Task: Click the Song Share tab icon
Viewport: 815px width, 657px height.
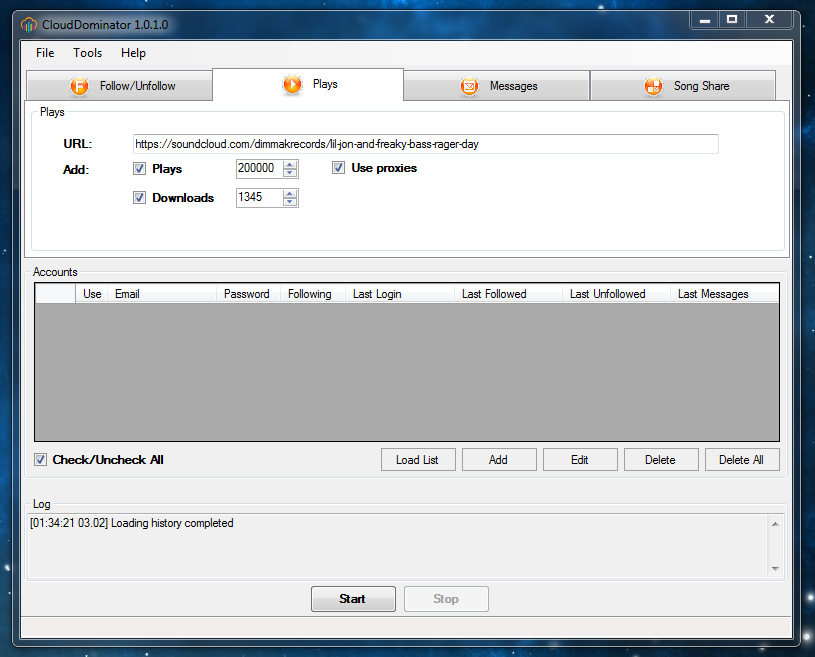Action: pos(653,86)
